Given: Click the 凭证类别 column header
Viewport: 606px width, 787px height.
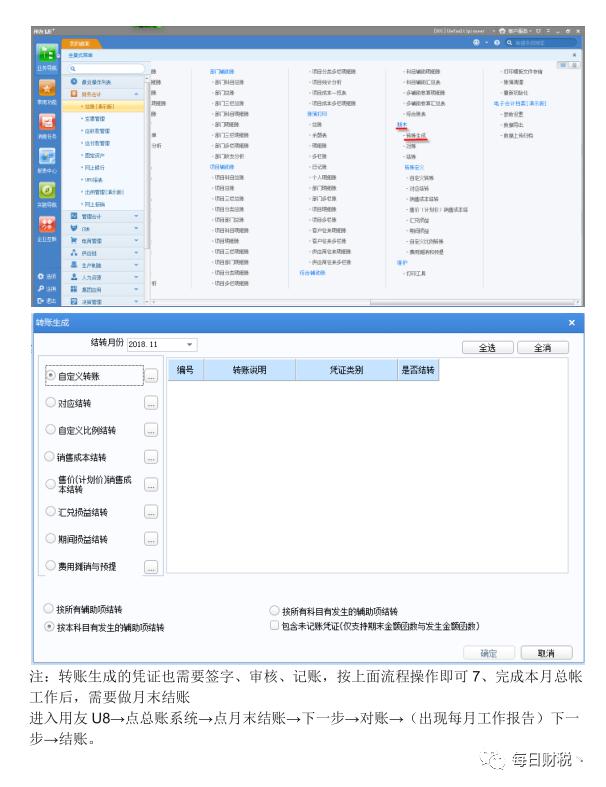Looking at the screenshot, I should (x=346, y=370).
